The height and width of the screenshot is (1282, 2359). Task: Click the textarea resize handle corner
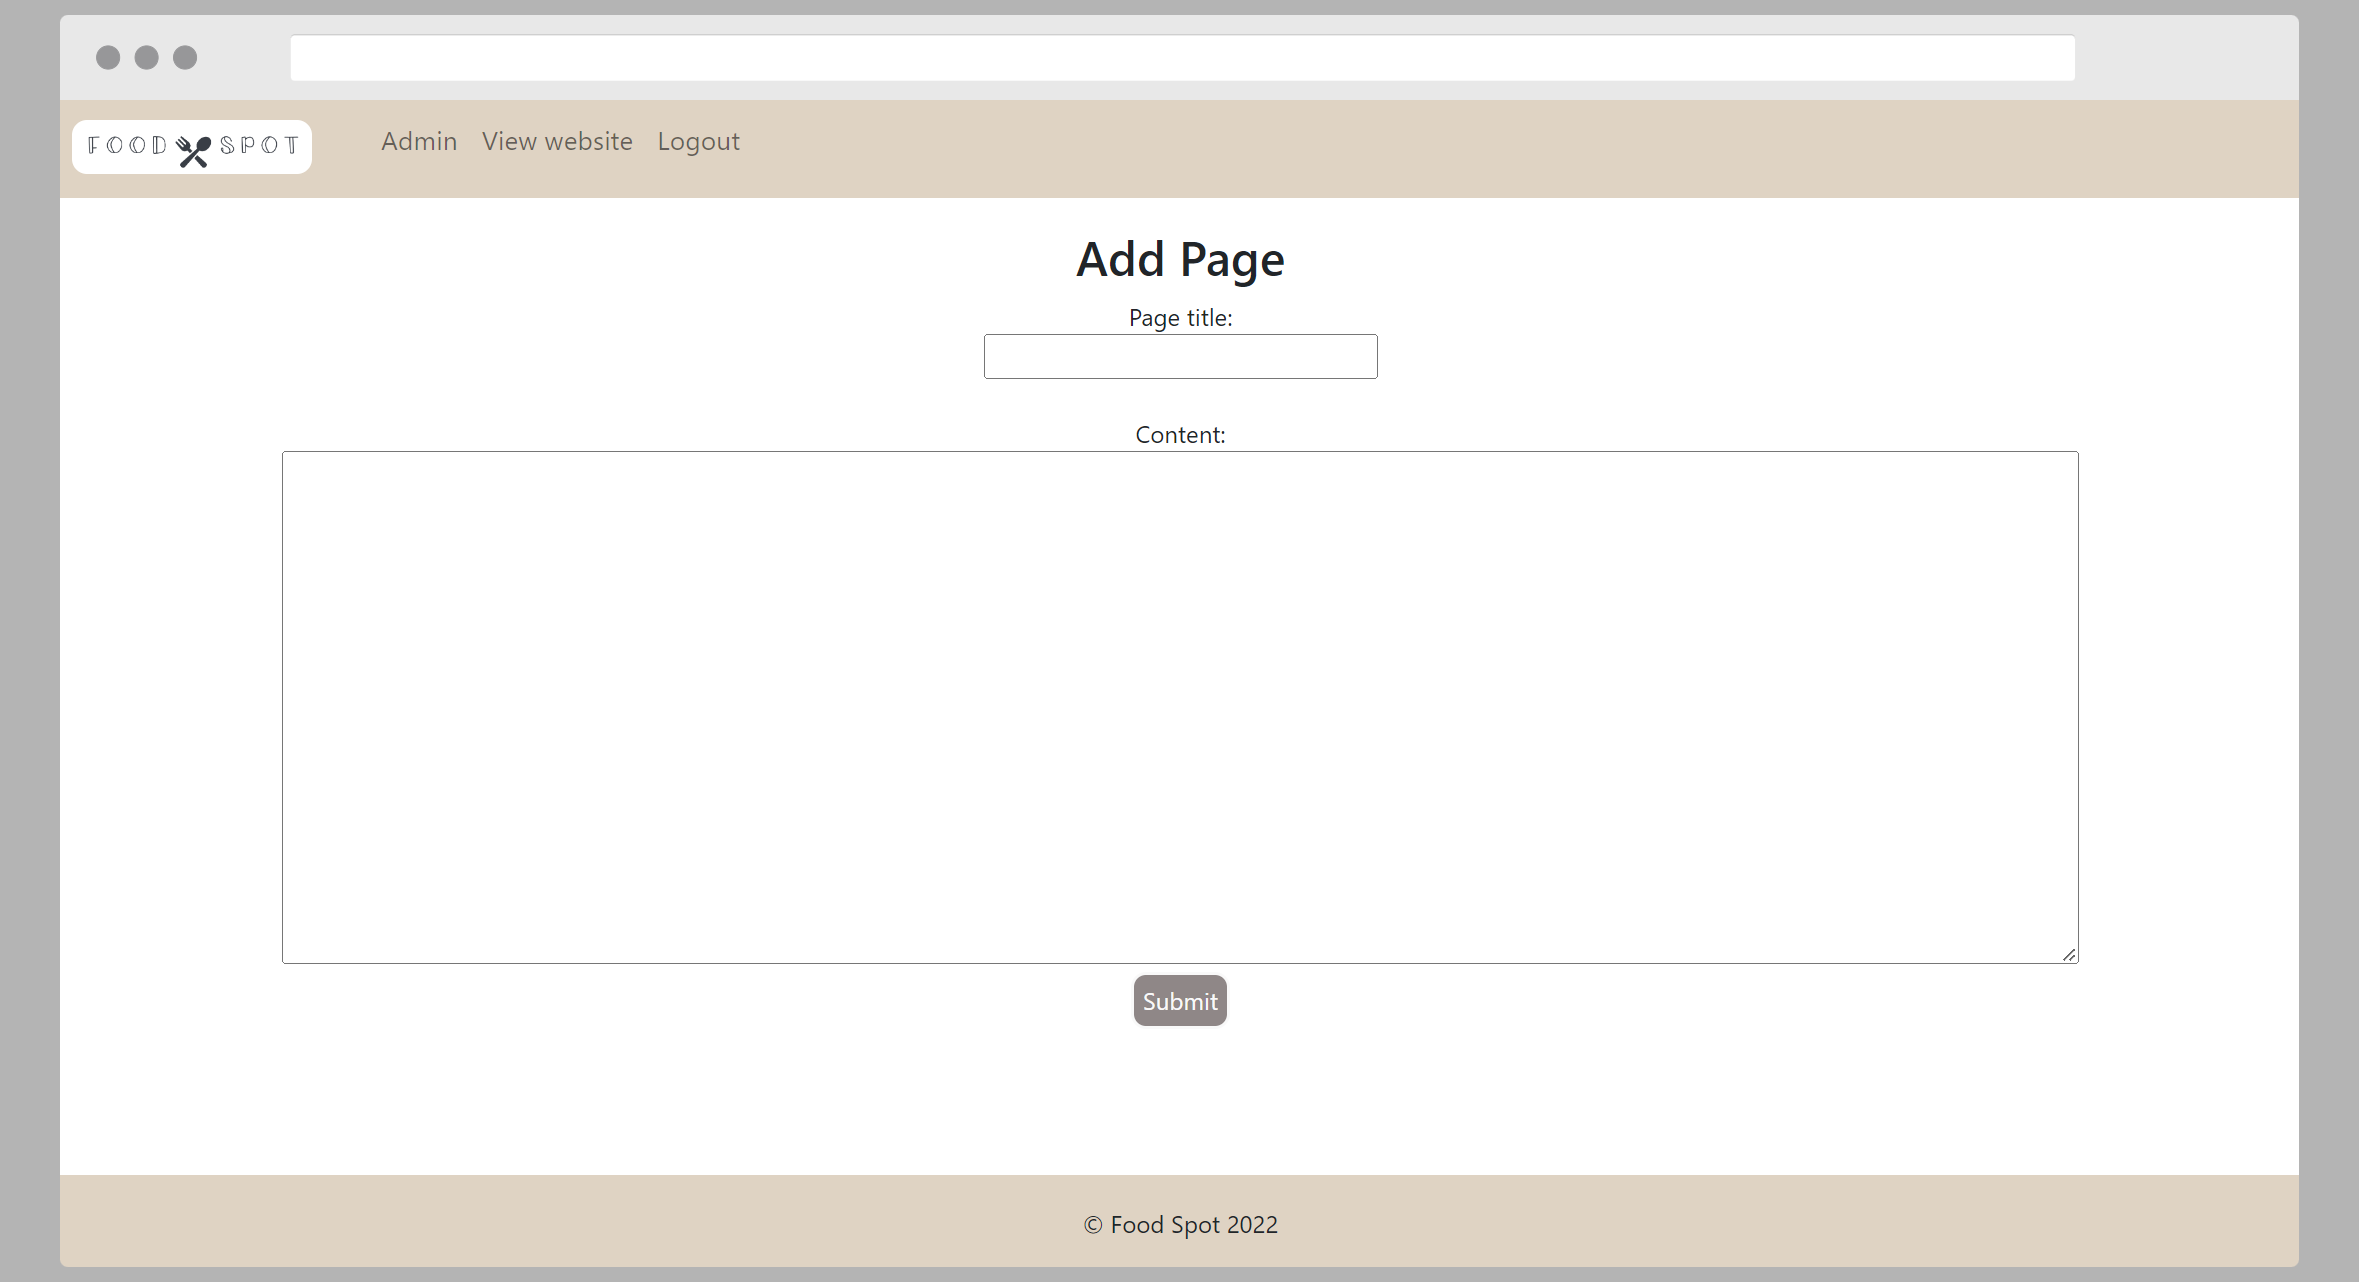(2069, 955)
